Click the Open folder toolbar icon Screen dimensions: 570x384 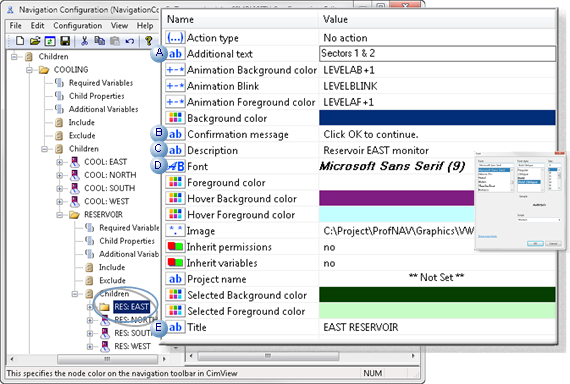pyautogui.click(x=35, y=41)
